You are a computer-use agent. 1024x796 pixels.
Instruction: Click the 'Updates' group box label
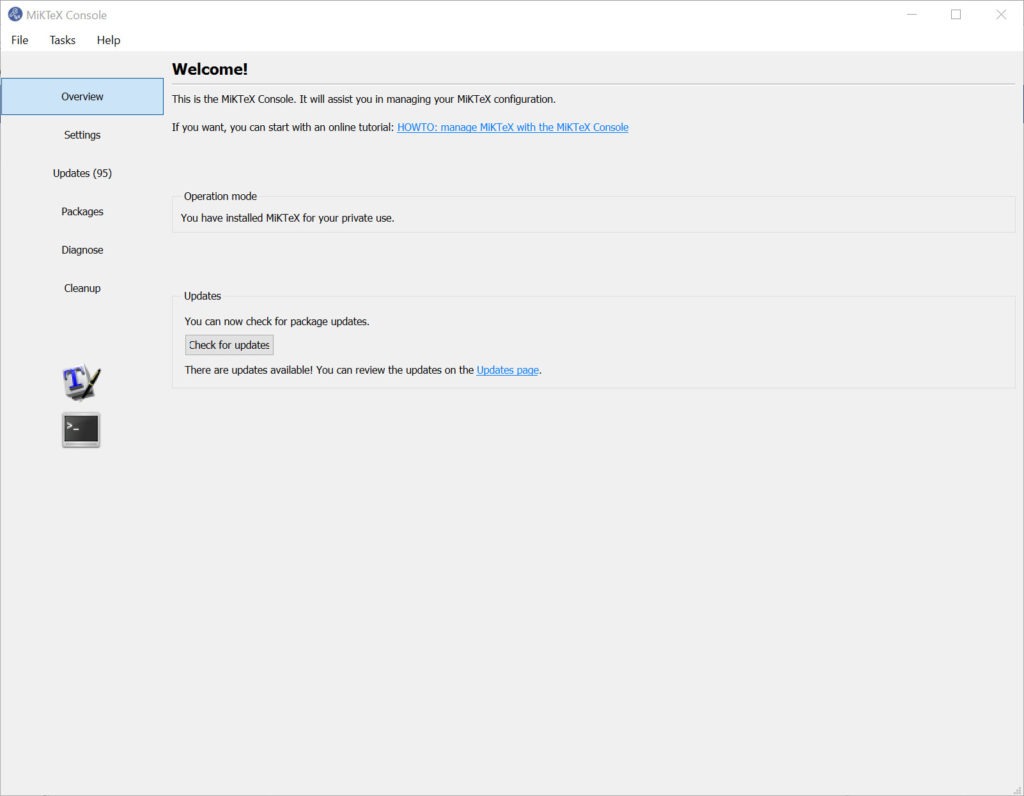pyautogui.click(x=202, y=296)
